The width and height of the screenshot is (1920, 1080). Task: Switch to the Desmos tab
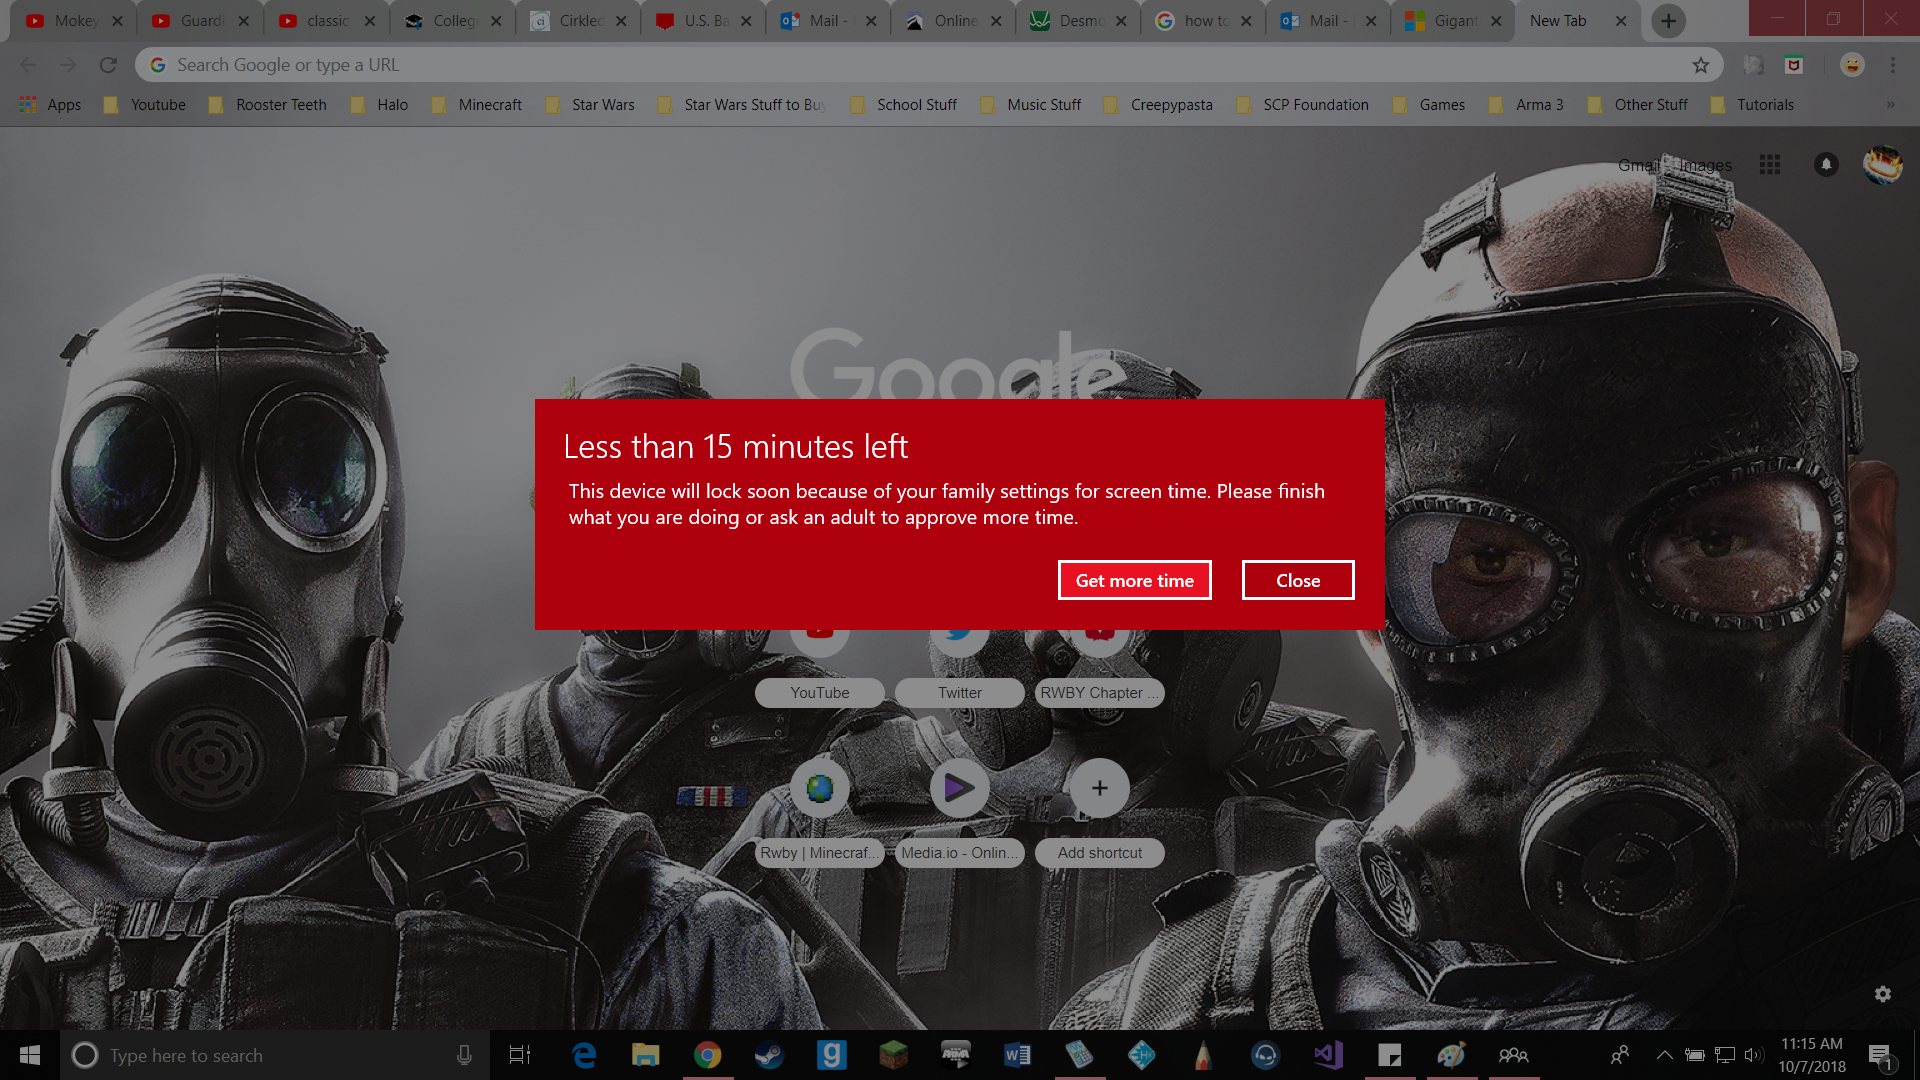(1077, 21)
